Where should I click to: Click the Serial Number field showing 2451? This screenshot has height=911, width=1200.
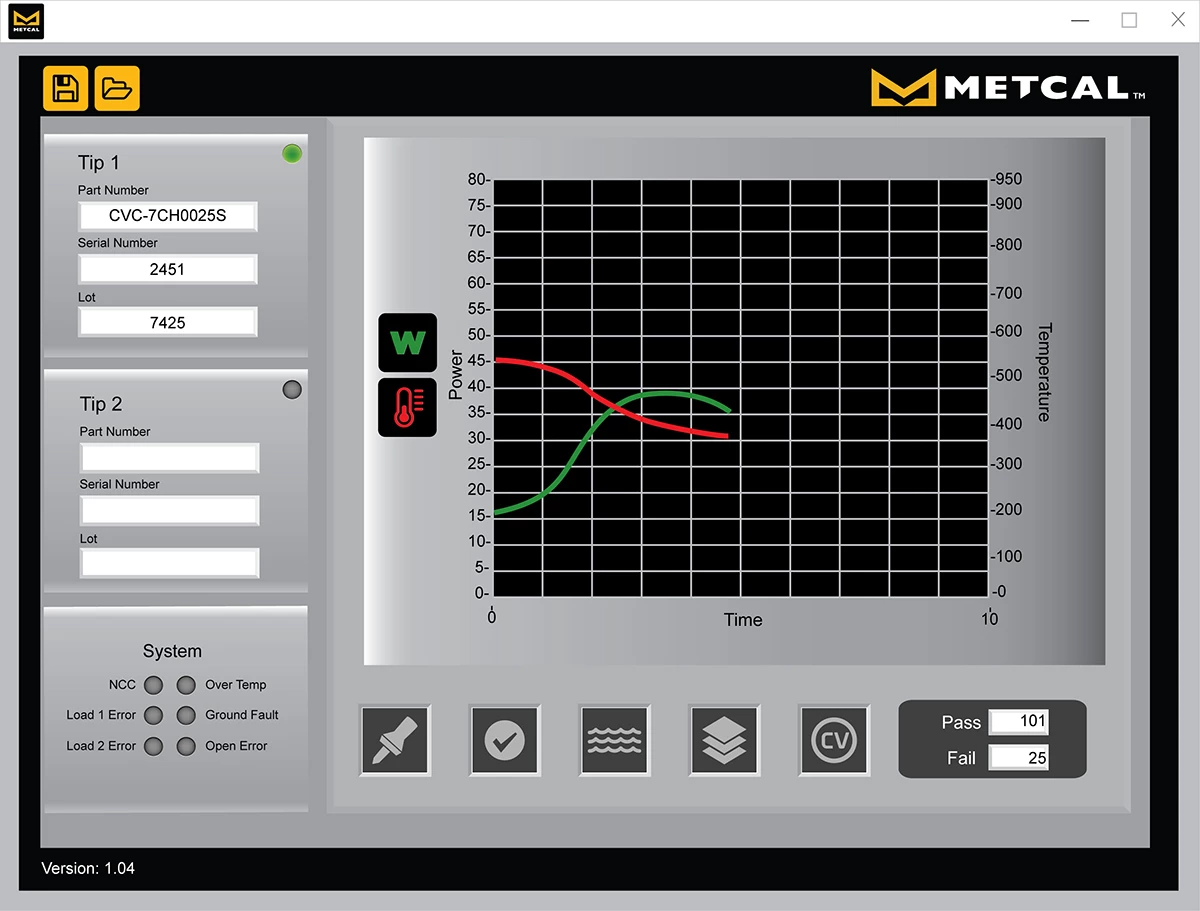point(167,268)
